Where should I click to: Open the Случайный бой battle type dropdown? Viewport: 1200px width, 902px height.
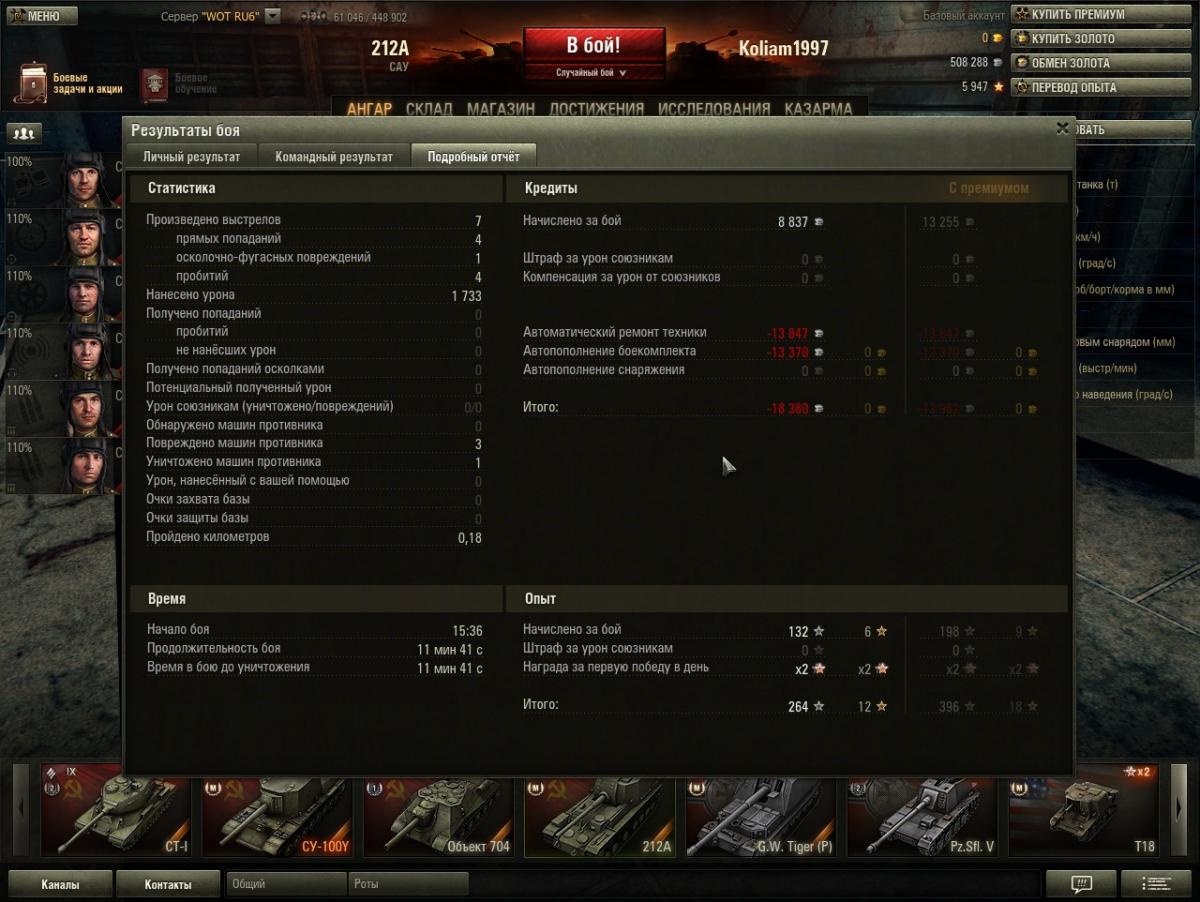[x=593, y=73]
